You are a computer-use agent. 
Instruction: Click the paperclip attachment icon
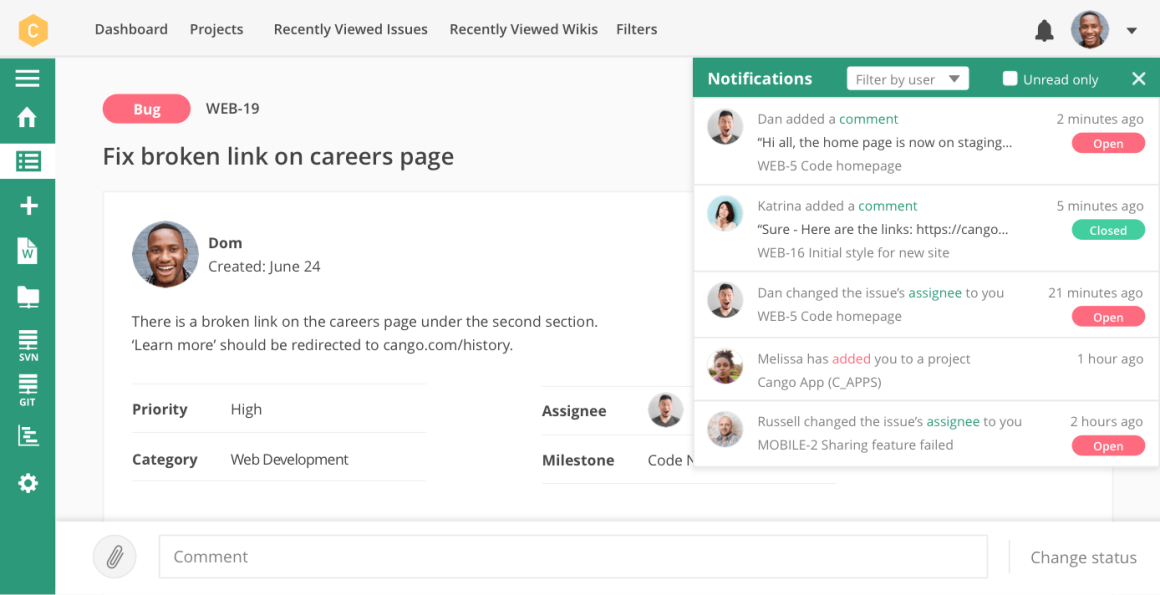pyautogui.click(x=115, y=557)
